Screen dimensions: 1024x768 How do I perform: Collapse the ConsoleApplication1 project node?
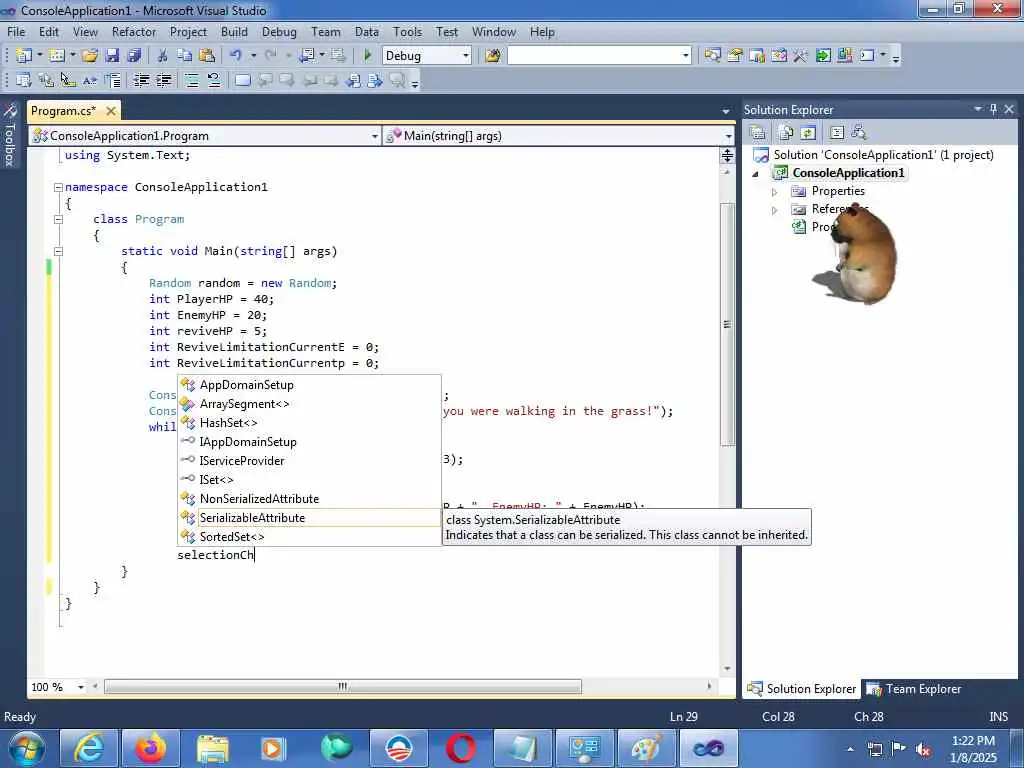756,174
